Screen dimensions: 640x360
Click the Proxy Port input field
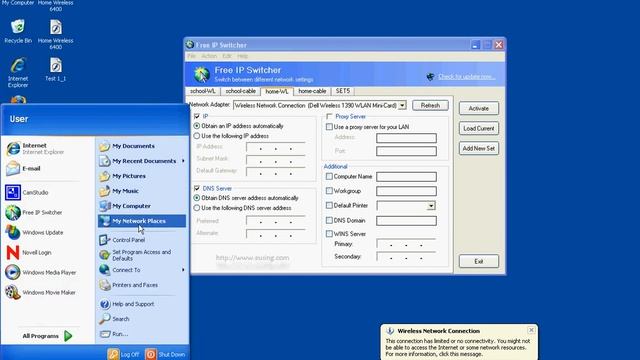click(406, 151)
